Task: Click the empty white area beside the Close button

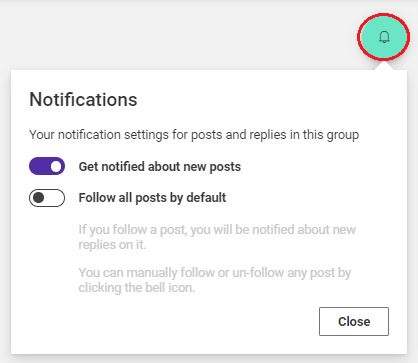Action: pyautogui.click(x=167, y=321)
